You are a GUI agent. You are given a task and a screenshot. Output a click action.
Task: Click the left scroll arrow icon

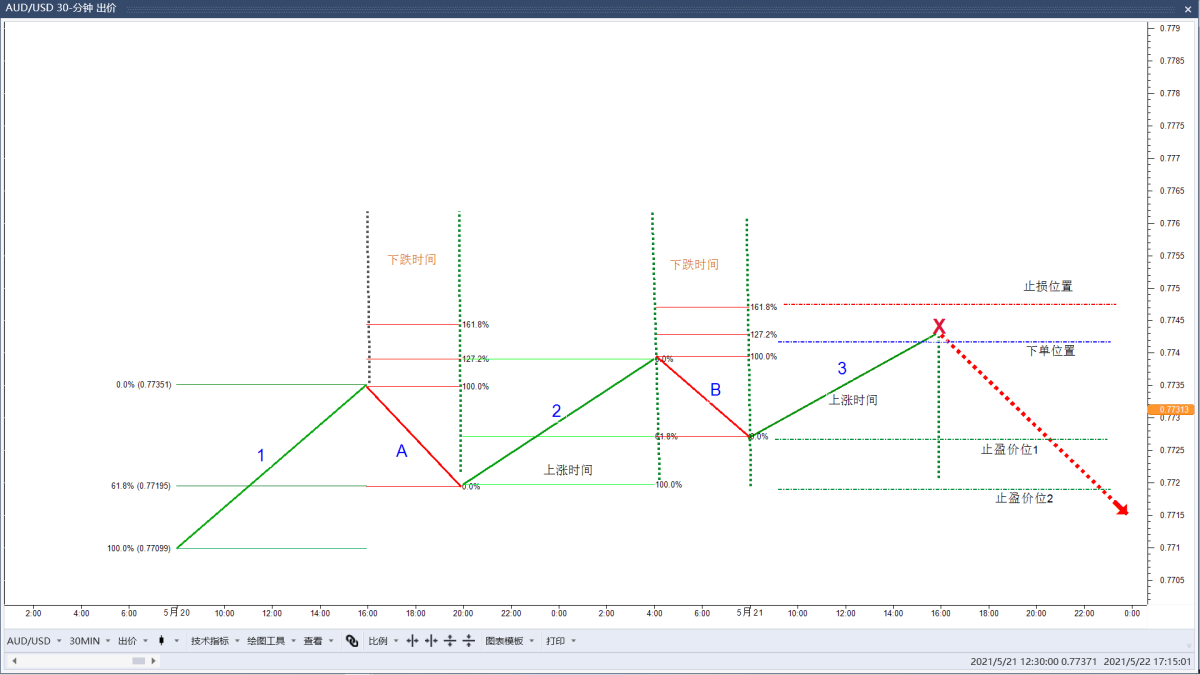pos(14,660)
